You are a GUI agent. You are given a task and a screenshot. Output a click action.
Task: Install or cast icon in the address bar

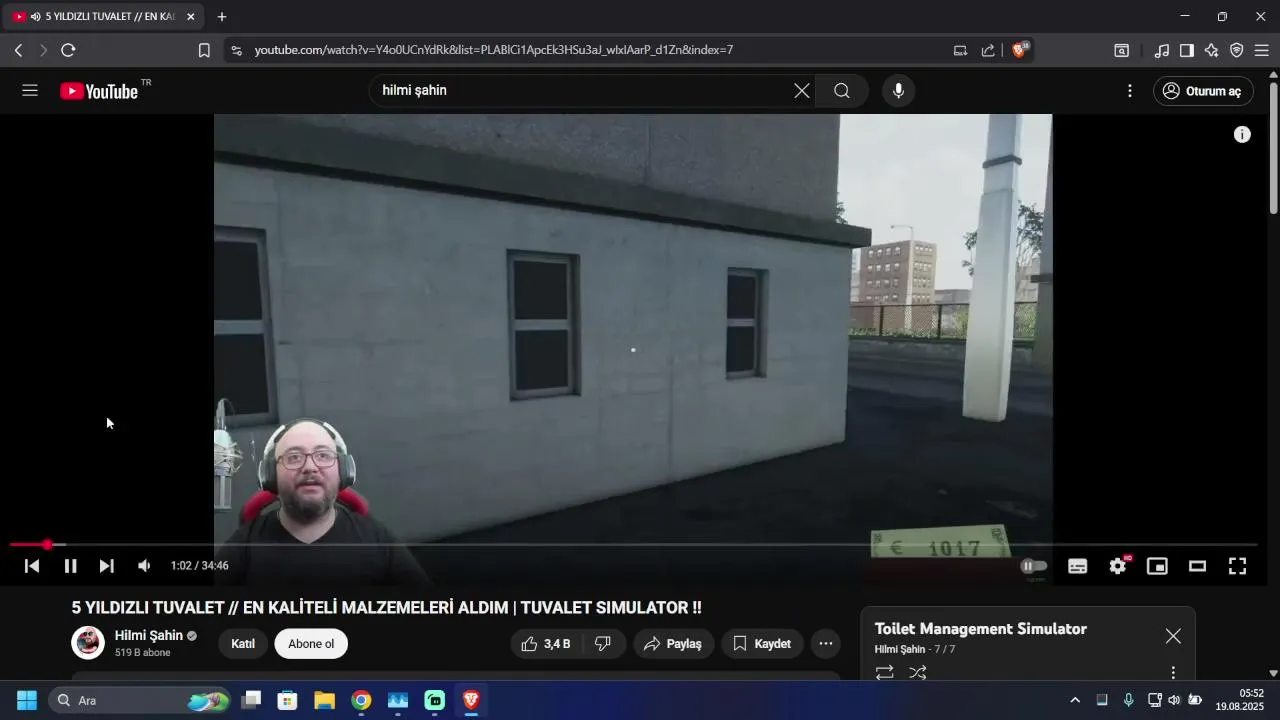[x=960, y=50]
